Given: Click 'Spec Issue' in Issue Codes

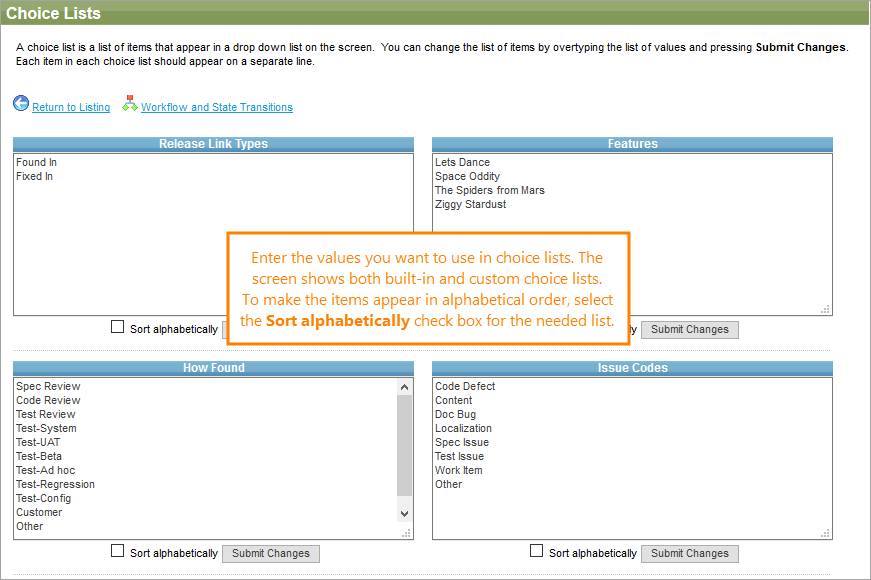Looking at the screenshot, I should pyautogui.click(x=462, y=442).
